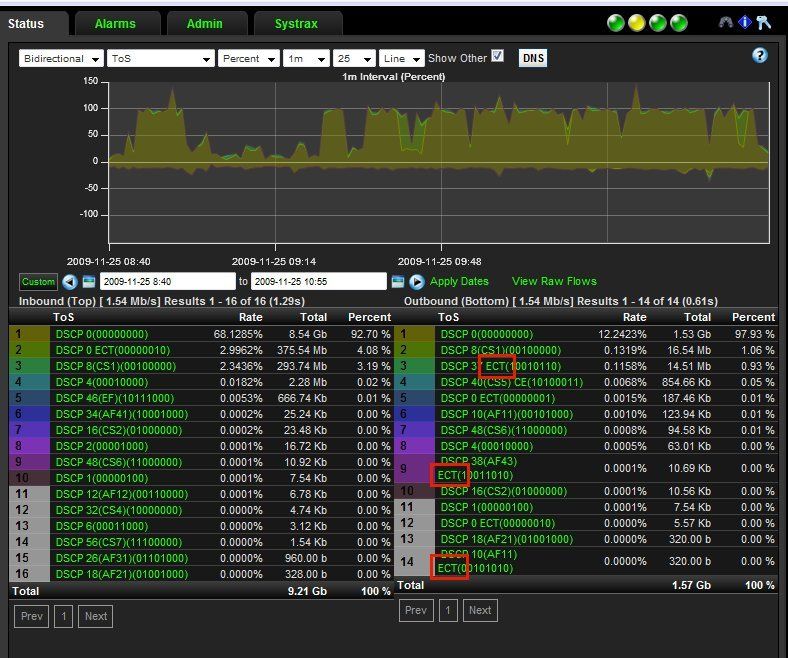Click the third status light
The height and width of the screenshot is (658, 788).
pos(658,23)
